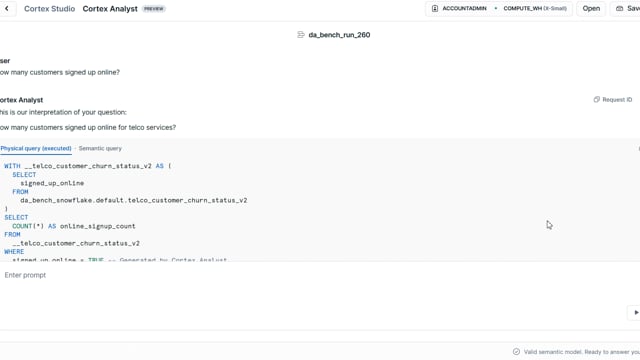Click the Save button icon
The image size is (640, 360).
pyautogui.click(x=619, y=9)
